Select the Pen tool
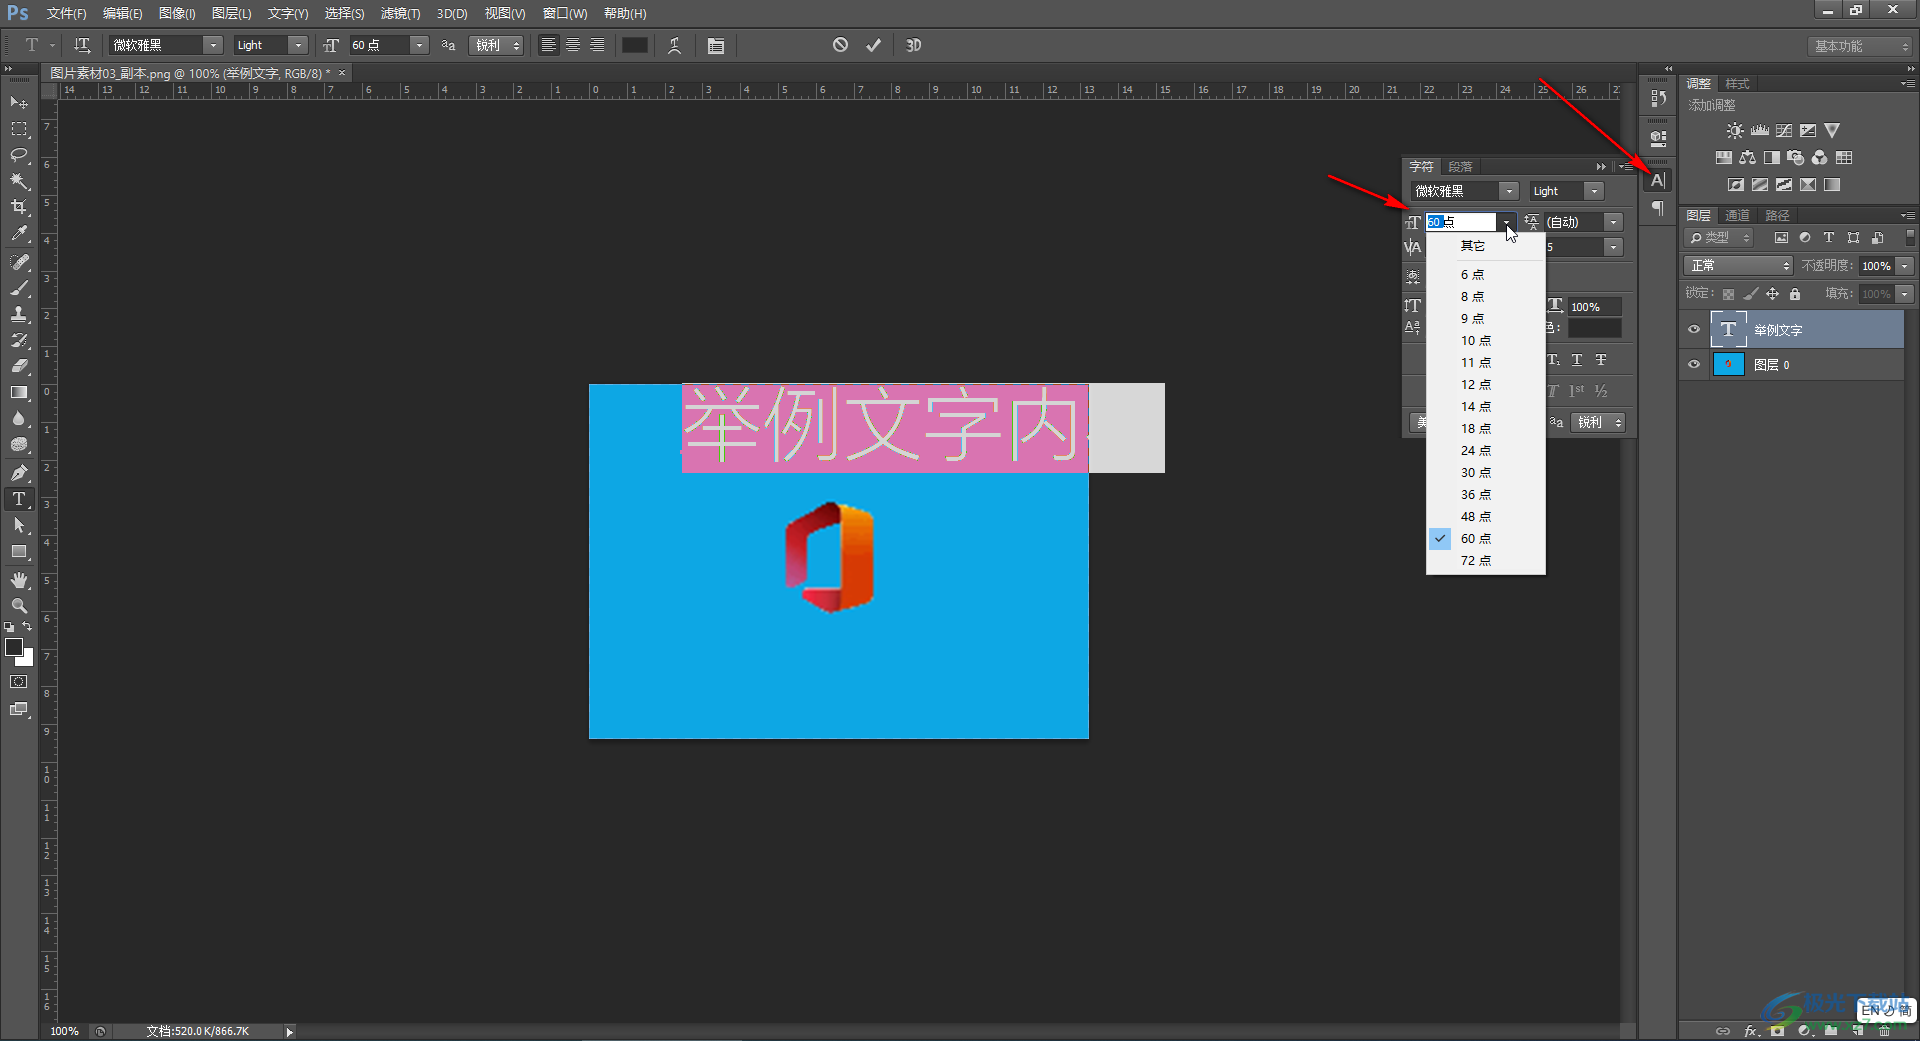Viewport: 1920px width, 1041px height. pyautogui.click(x=19, y=472)
